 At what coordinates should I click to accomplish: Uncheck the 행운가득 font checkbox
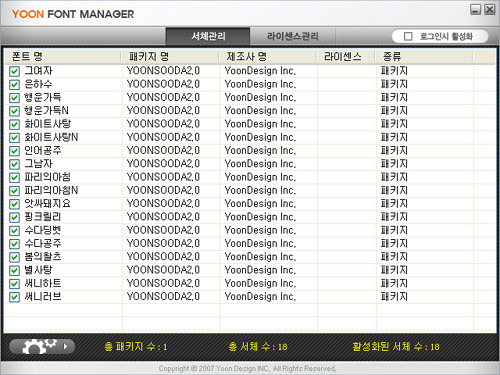14,98
